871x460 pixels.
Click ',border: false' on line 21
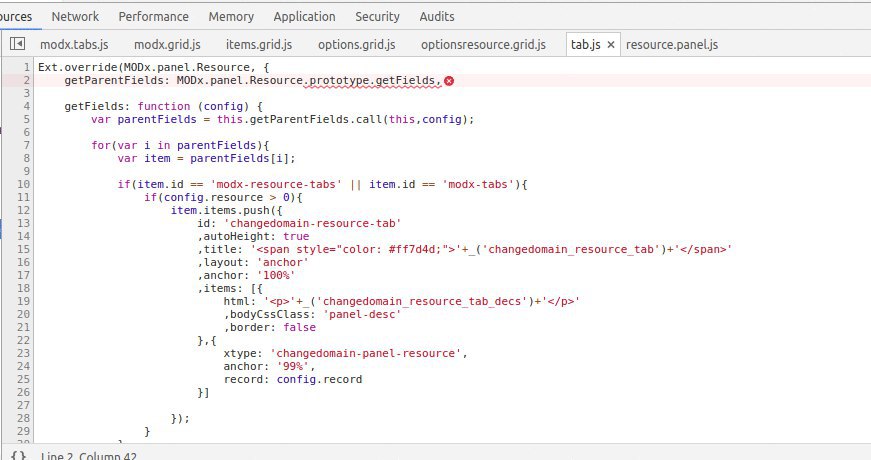point(269,327)
